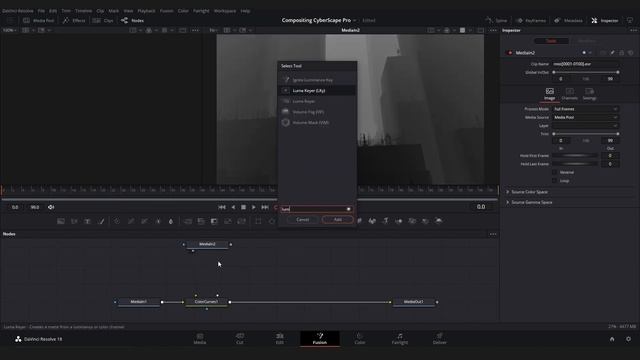Add the Renderer 3D tool from the toolbar
640x360 pixels.
pyautogui.click(x=439, y=221)
